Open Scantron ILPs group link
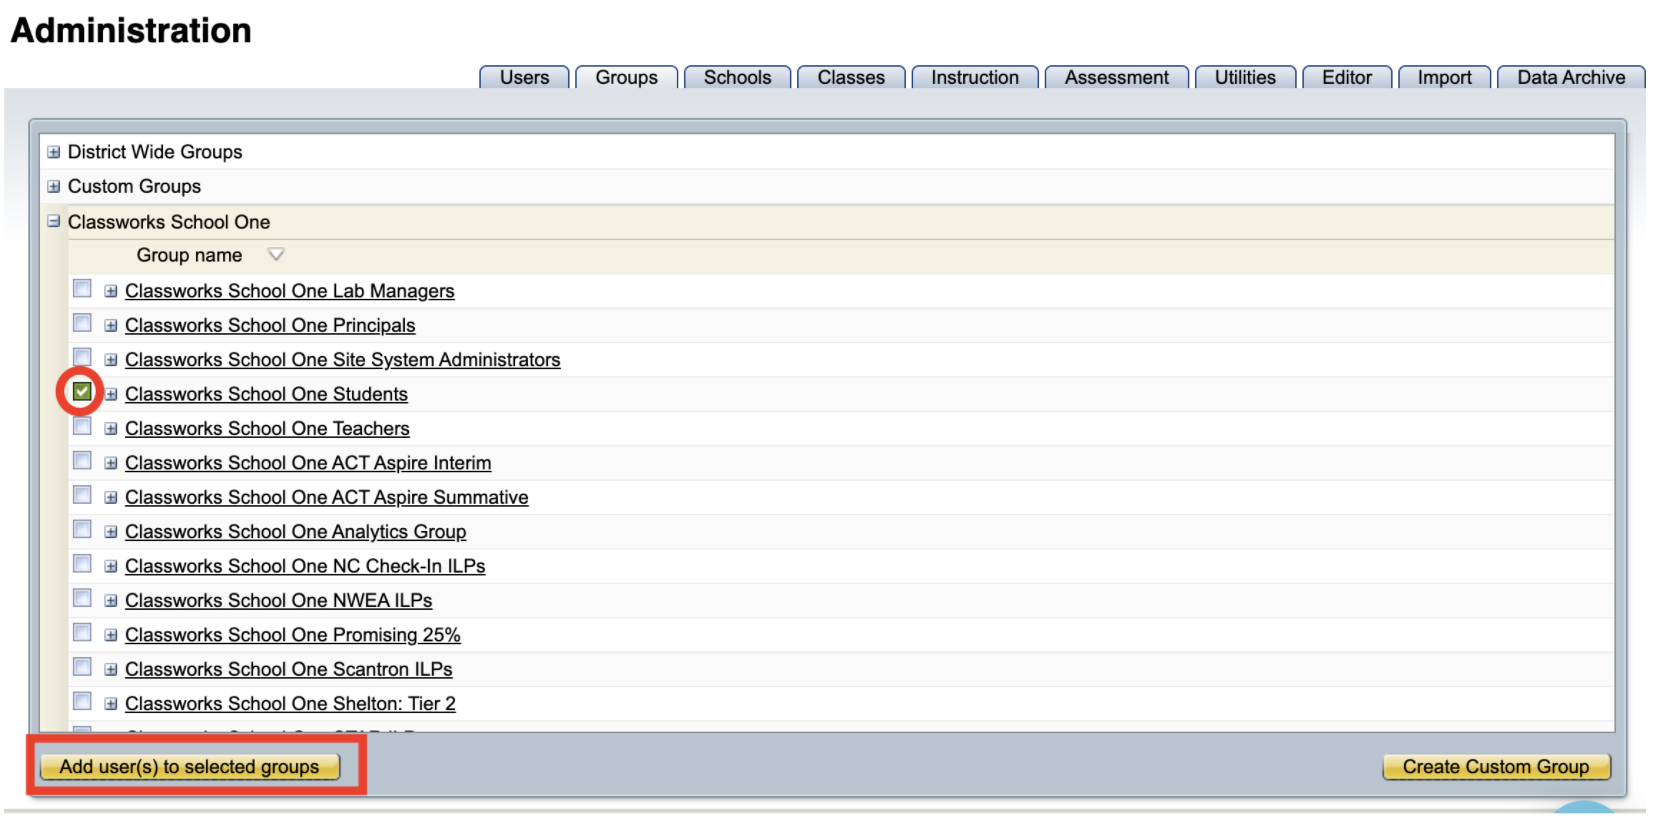This screenshot has width=1660, height=826. pyautogui.click(x=288, y=669)
